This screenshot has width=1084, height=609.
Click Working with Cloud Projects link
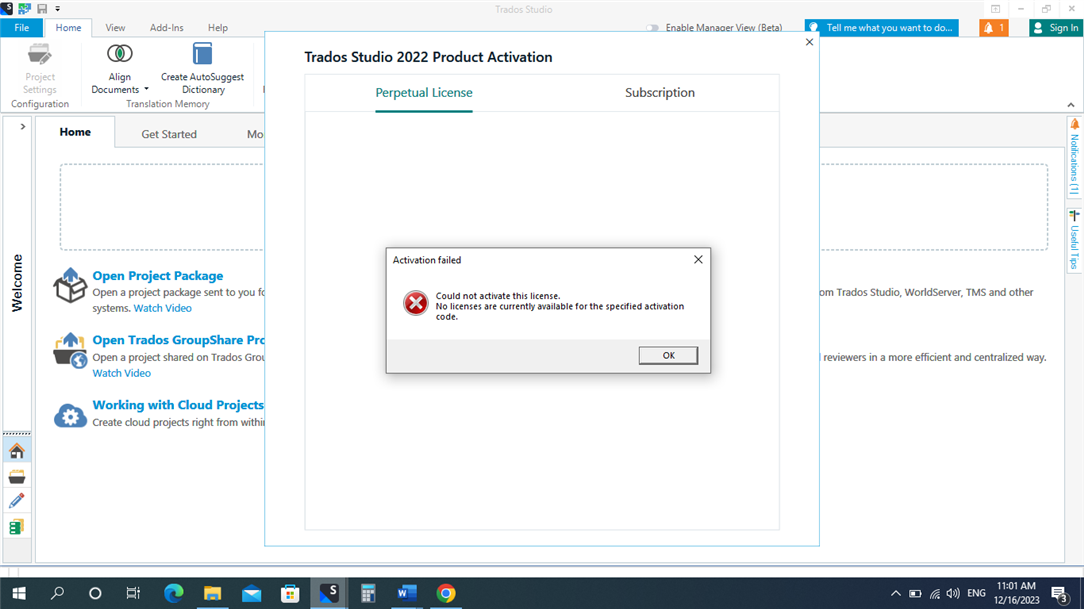(178, 405)
